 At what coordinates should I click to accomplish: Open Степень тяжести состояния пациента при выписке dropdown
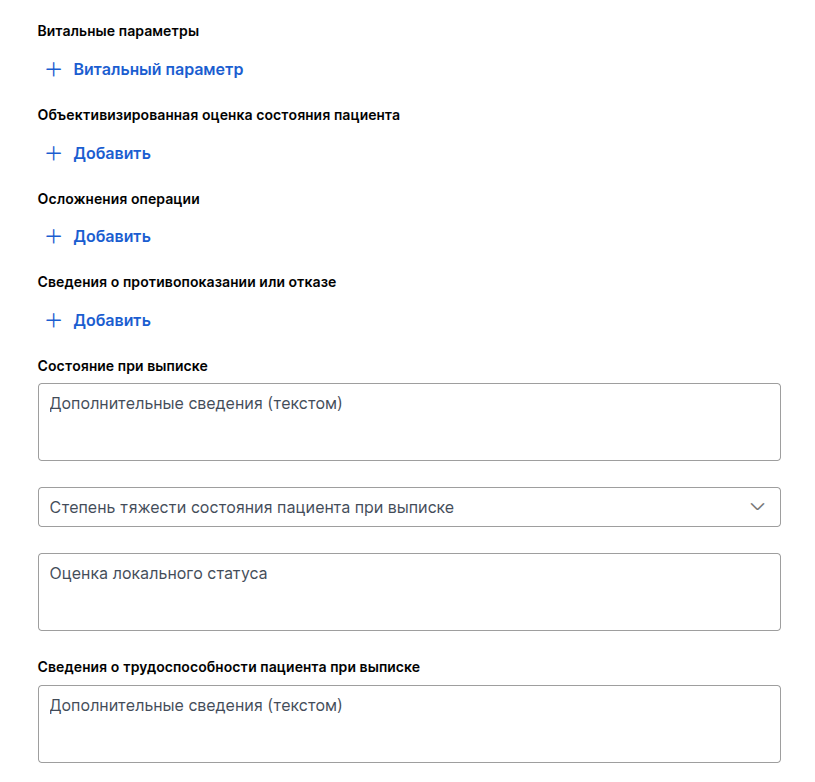click(409, 507)
